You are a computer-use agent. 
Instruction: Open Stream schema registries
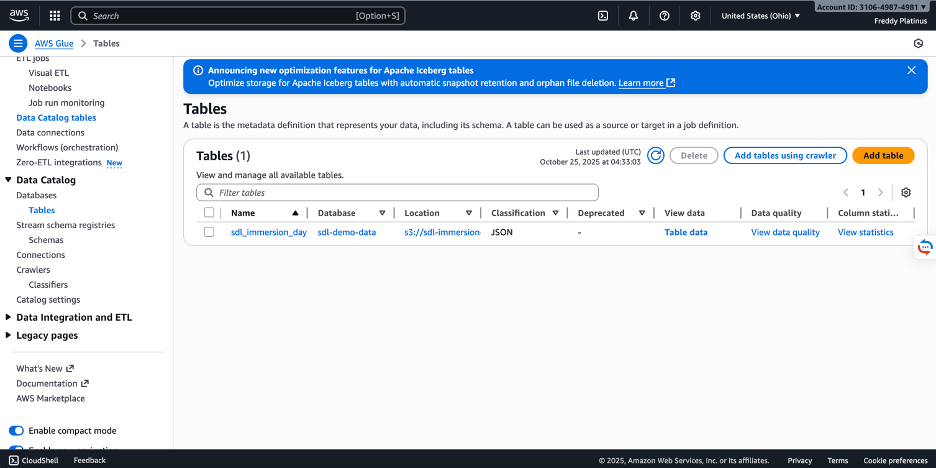(x=66, y=225)
